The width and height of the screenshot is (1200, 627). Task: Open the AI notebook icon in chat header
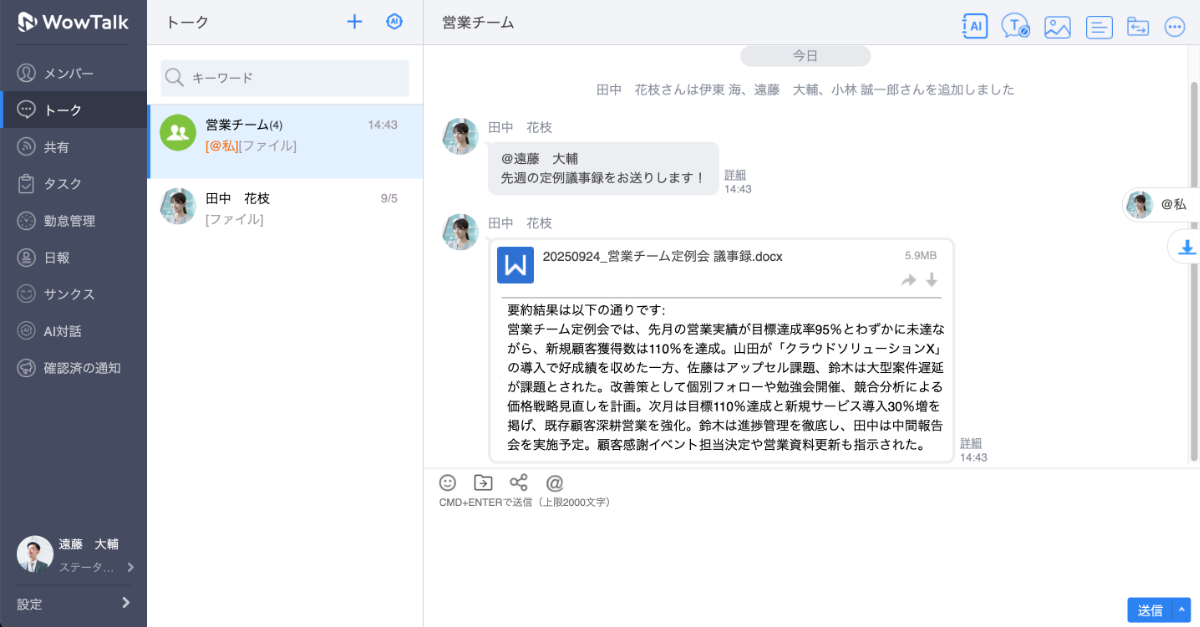tap(974, 27)
